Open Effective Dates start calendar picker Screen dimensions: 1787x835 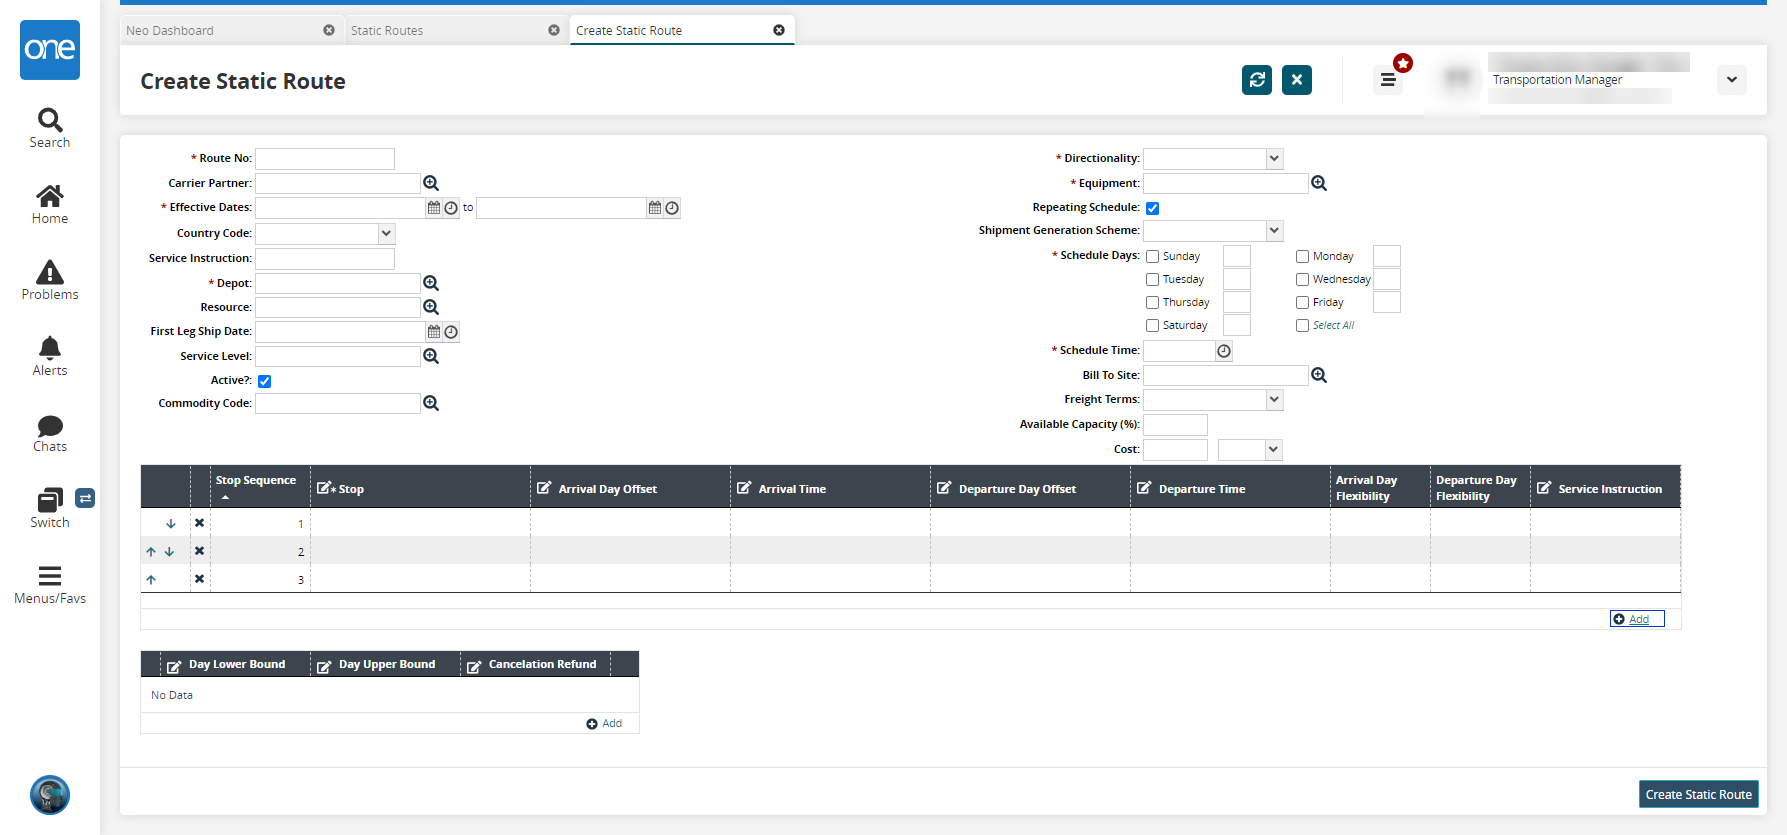pyautogui.click(x=434, y=208)
